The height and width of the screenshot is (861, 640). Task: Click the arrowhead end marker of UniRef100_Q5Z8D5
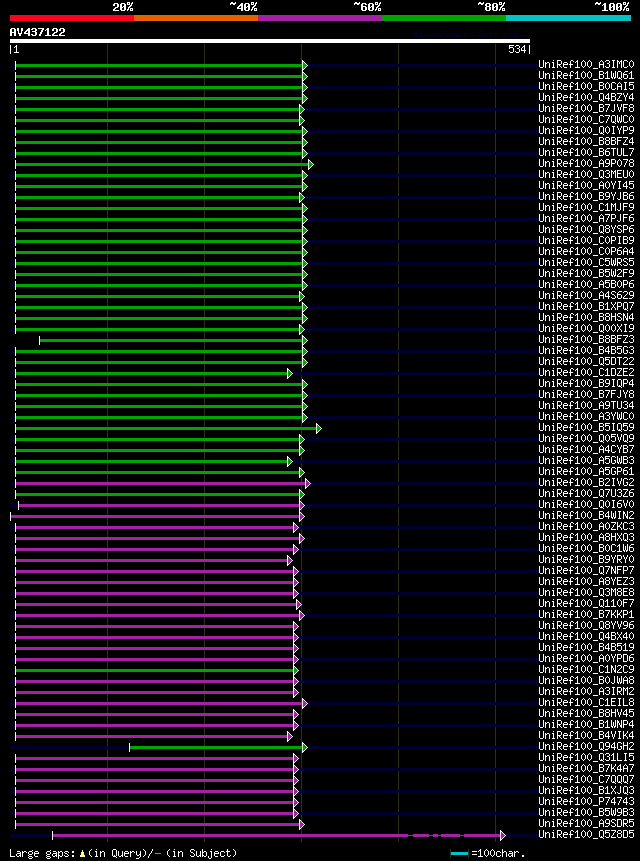[x=503, y=835]
